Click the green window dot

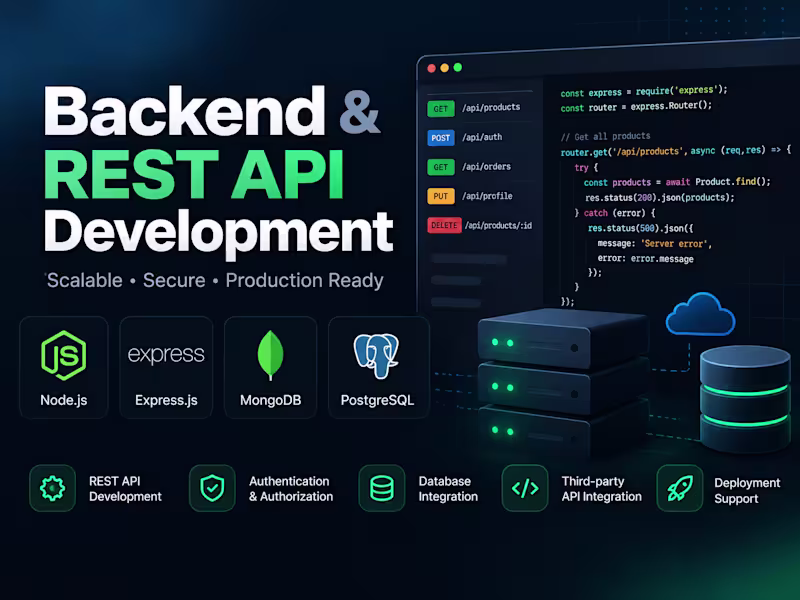(458, 67)
